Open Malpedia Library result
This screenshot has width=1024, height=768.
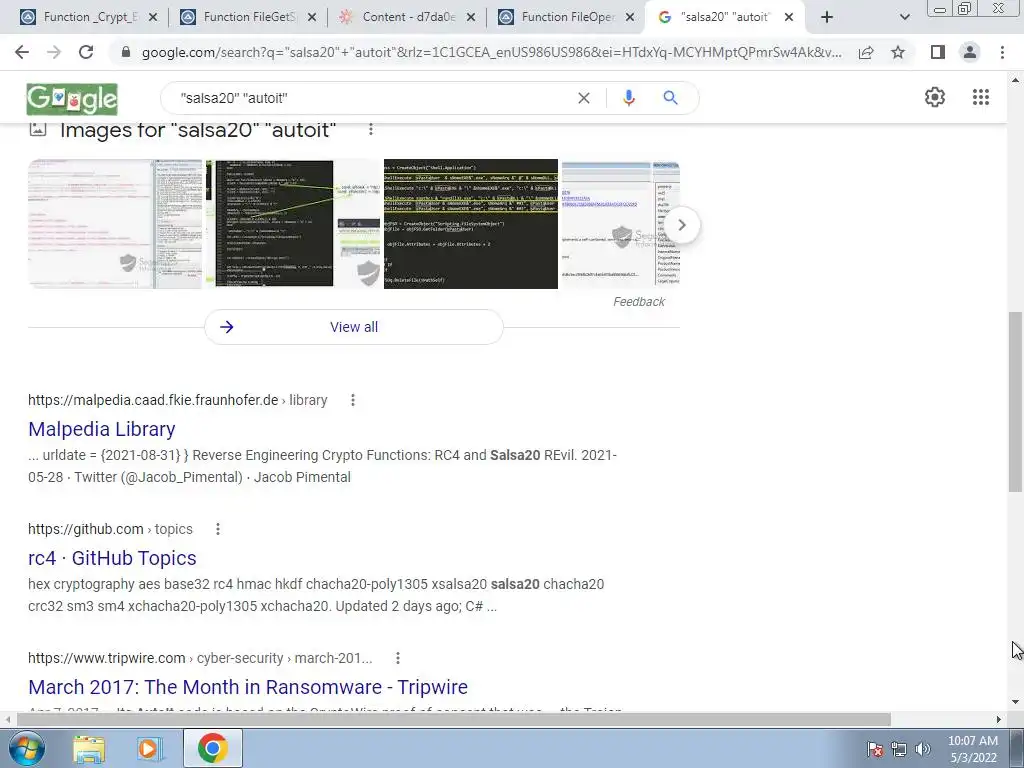[x=102, y=429]
